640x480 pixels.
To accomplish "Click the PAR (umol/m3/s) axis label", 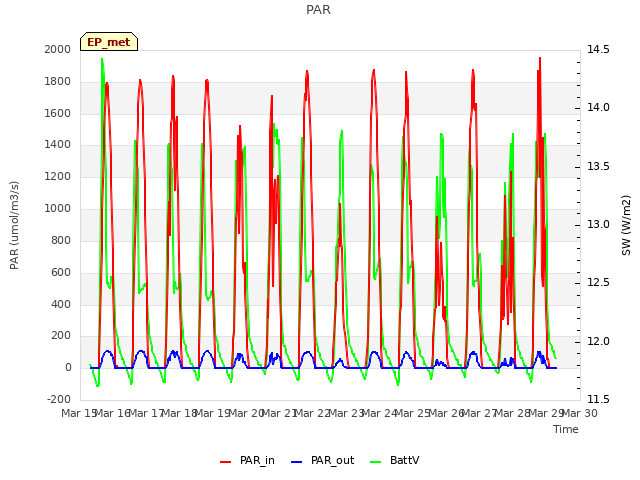I will click(x=14, y=225).
